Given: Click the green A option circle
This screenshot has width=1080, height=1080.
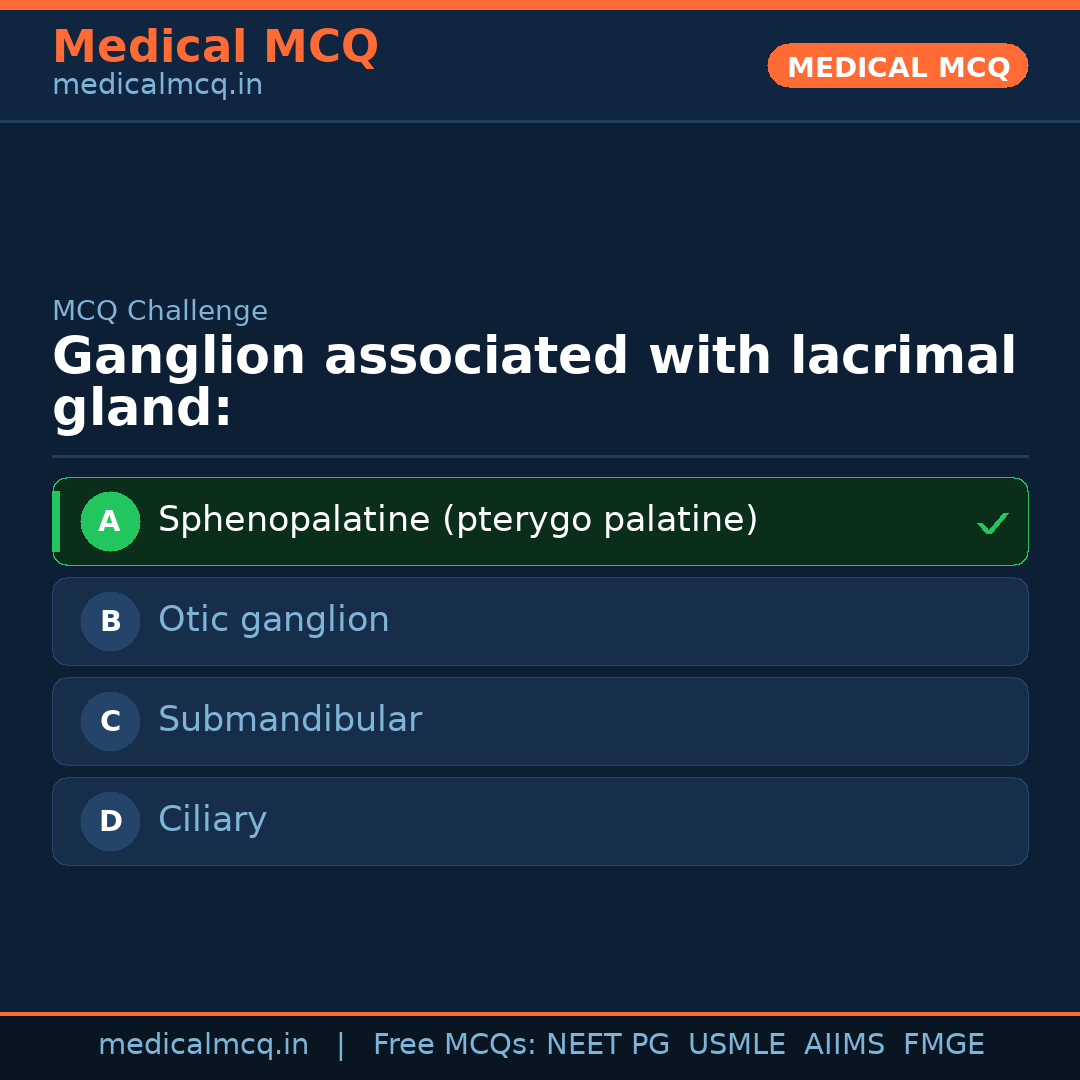Looking at the screenshot, I should (x=110, y=521).
